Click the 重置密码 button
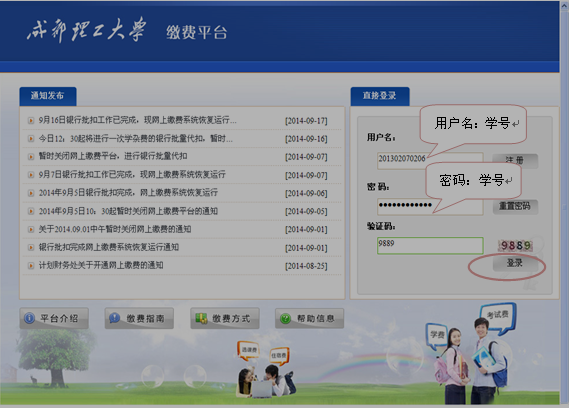Screen dimensions: 569x408 click(x=515, y=206)
